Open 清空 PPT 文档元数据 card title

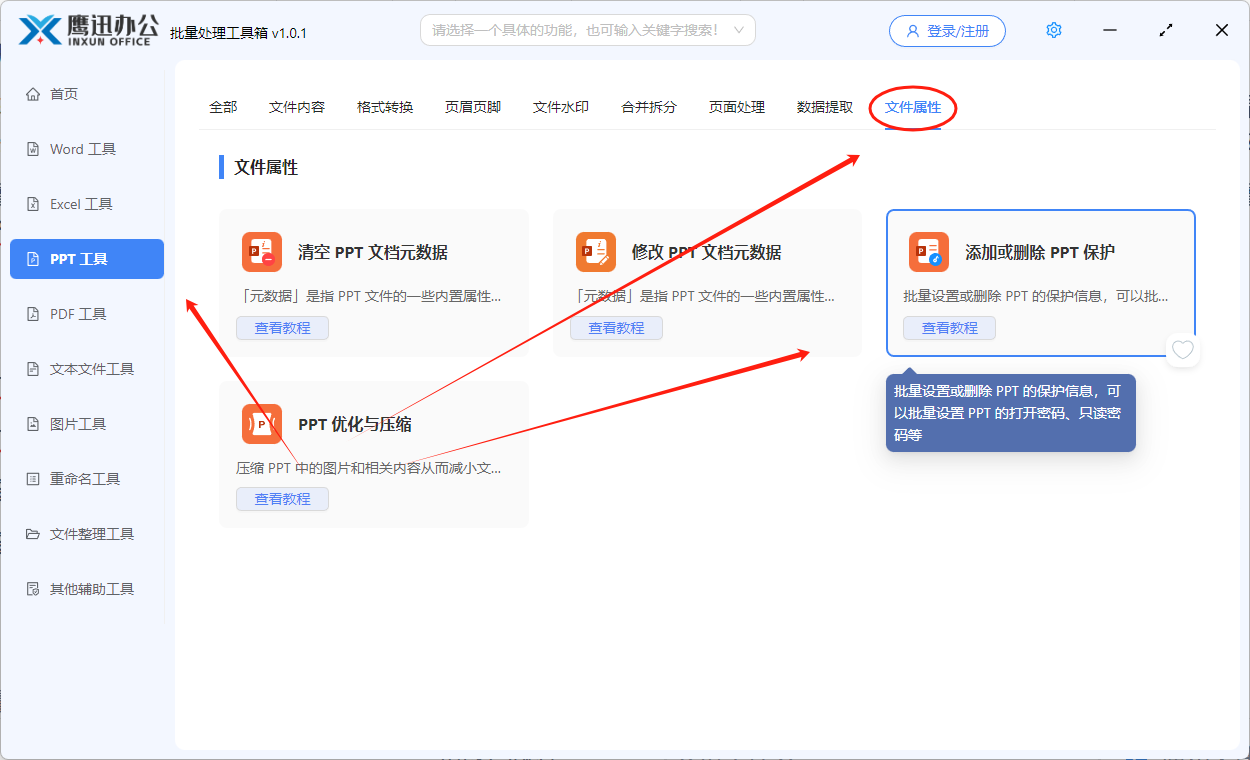click(x=373, y=252)
